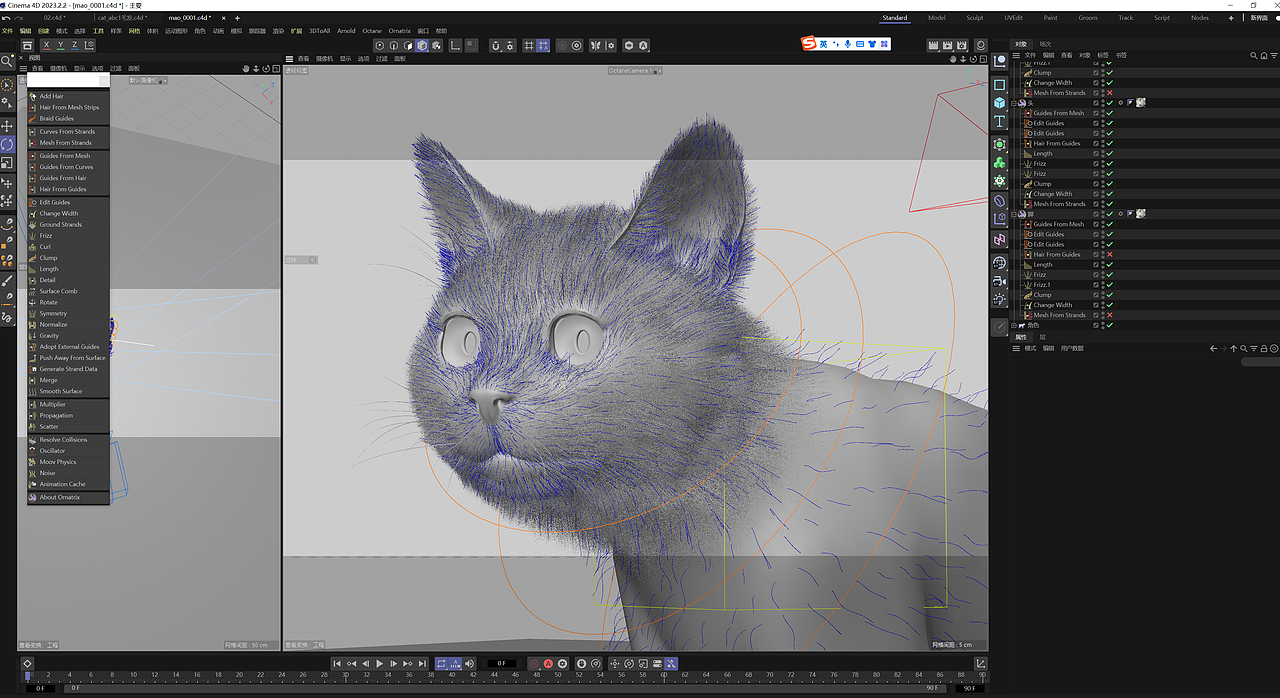1280x698 pixels.
Task: Select the Move tool in left toolbar
Action: click(7, 126)
